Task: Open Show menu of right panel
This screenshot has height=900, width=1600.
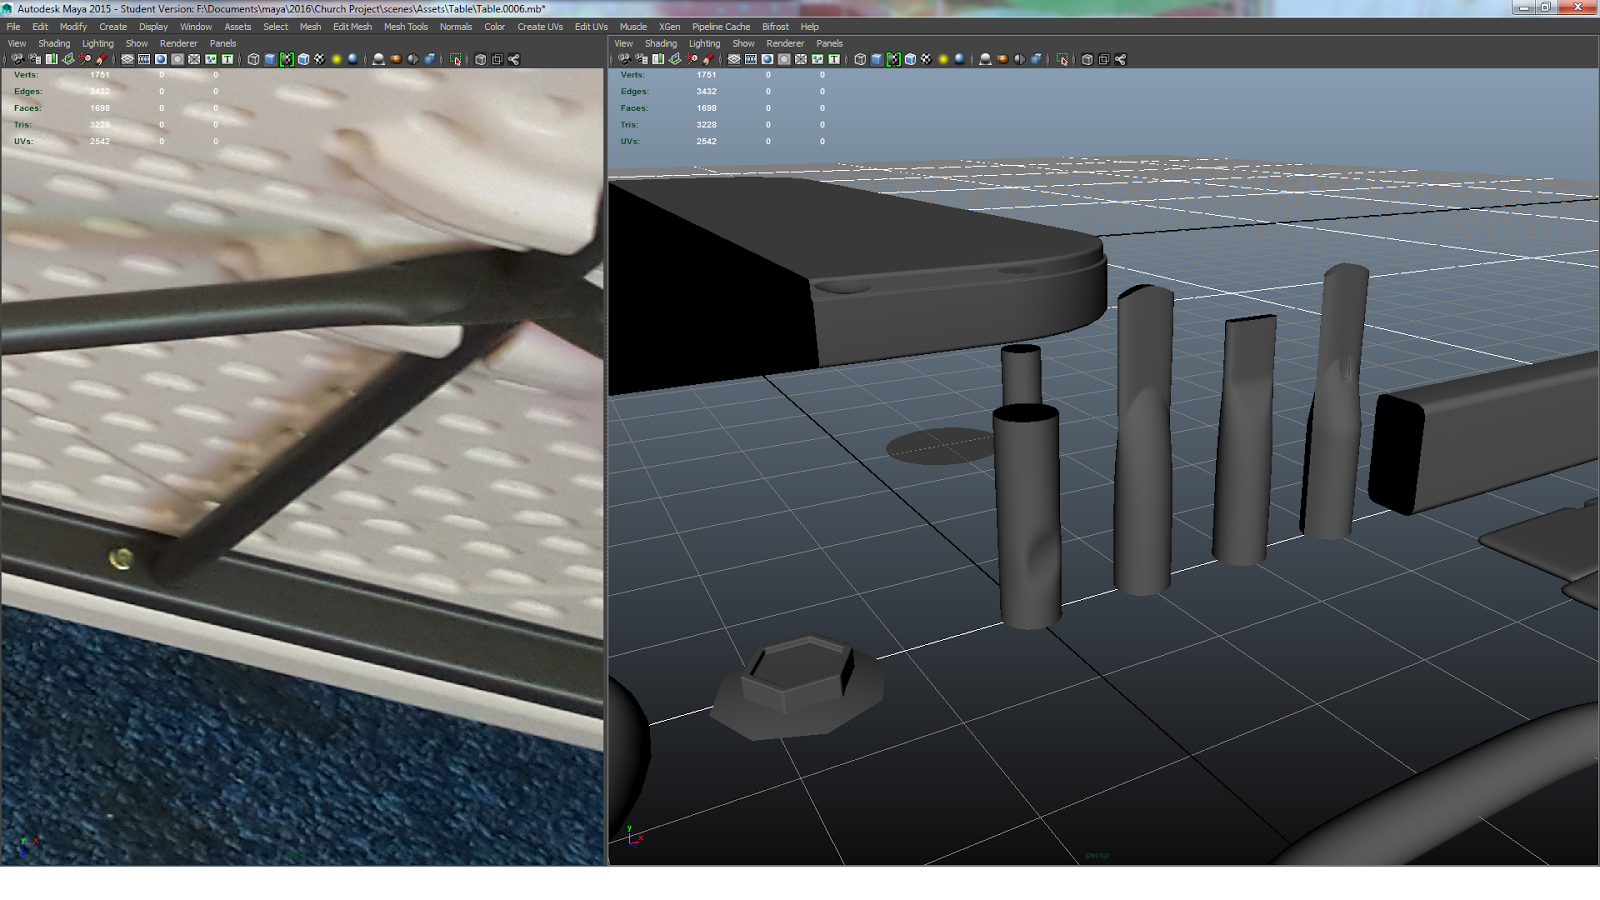Action: (x=744, y=44)
